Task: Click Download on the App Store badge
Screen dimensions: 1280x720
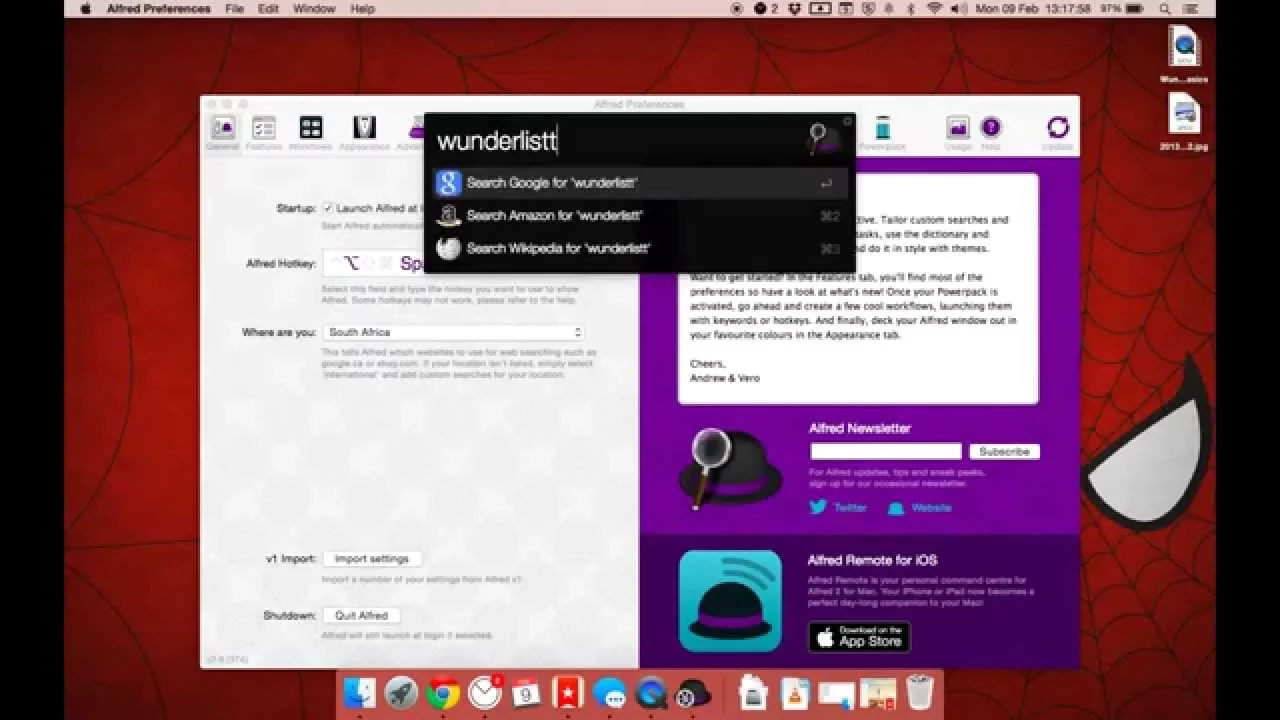Action: [859, 637]
